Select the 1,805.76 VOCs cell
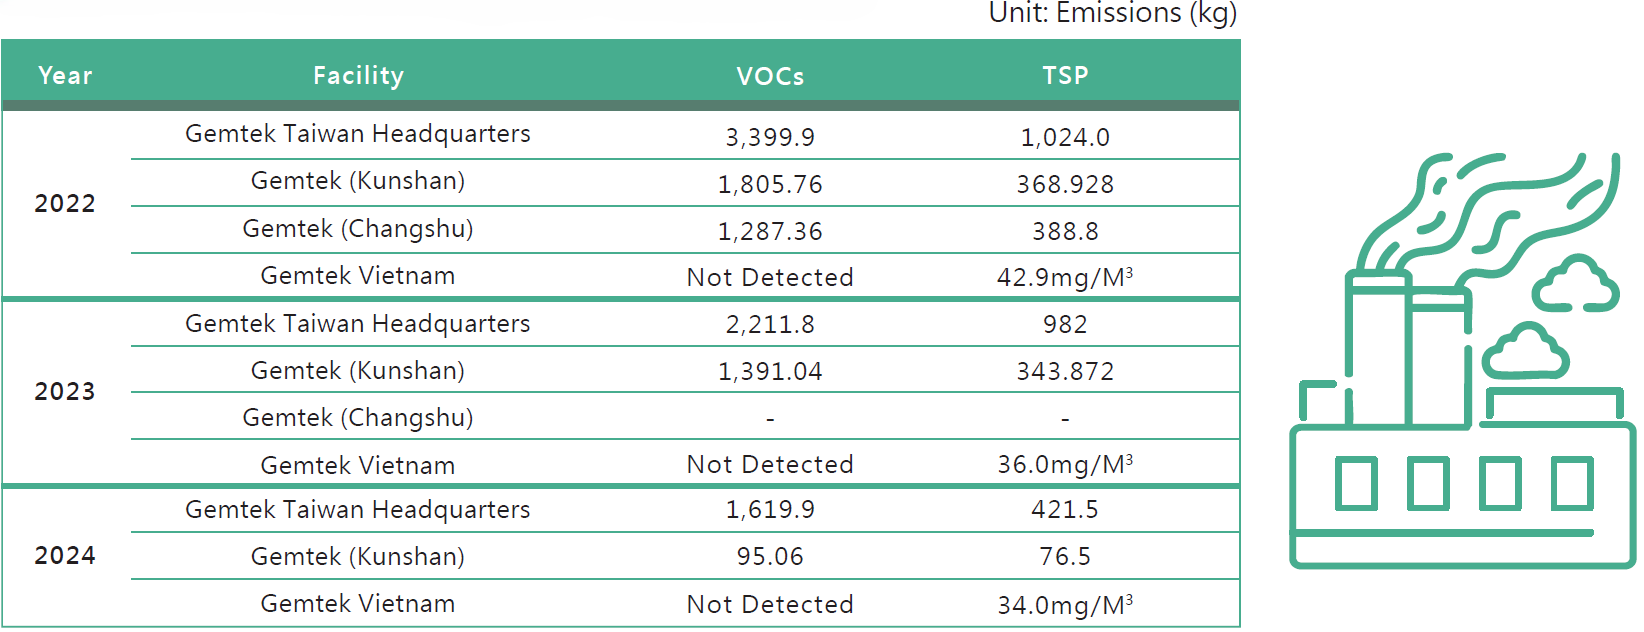Viewport: 1644px width, 632px height. [770, 184]
